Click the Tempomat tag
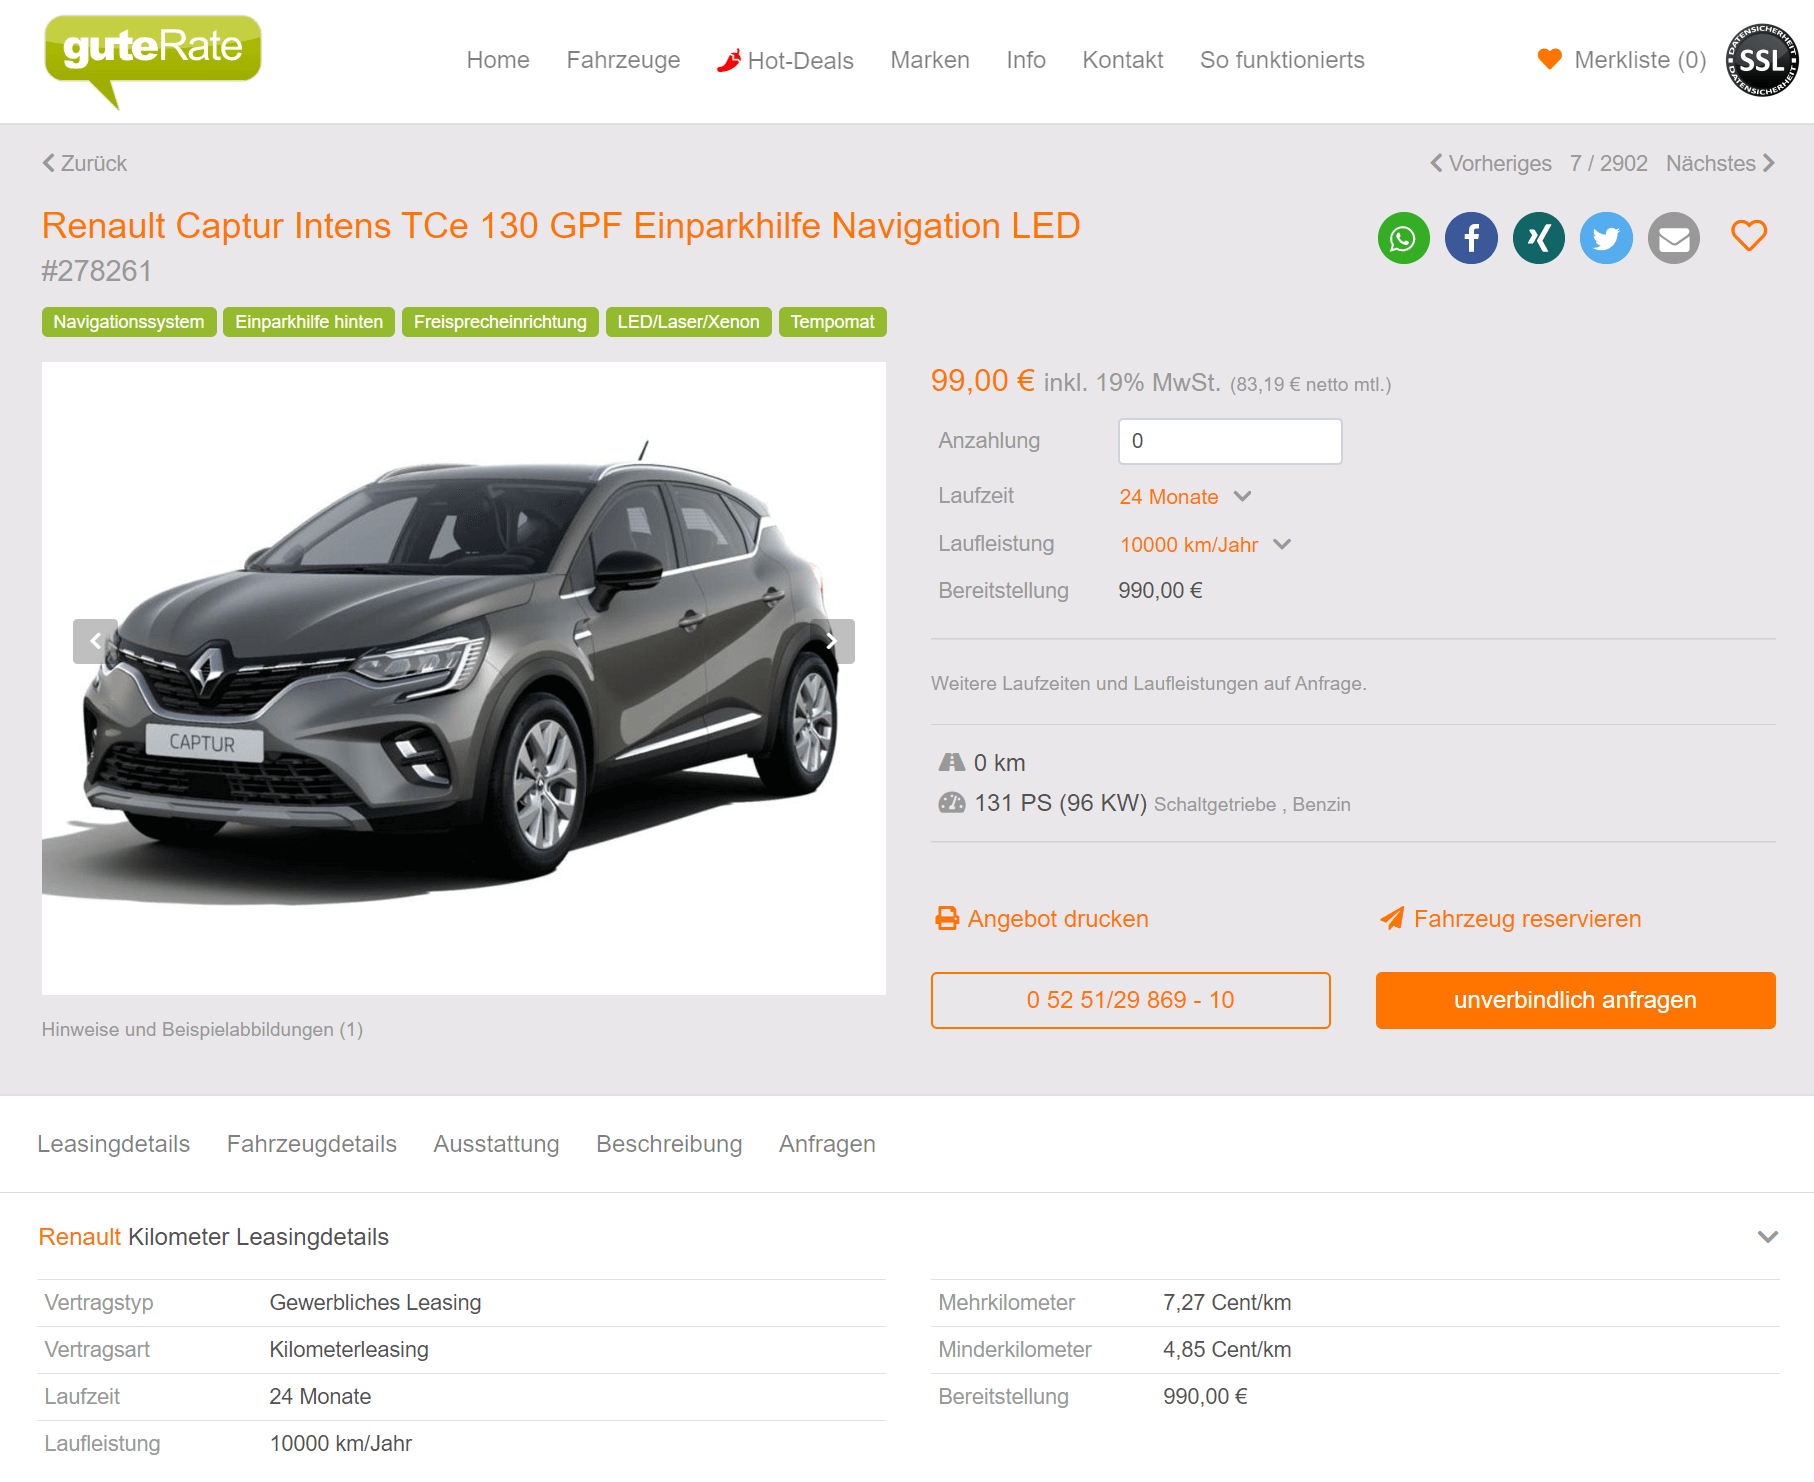This screenshot has height=1482, width=1814. pyautogui.click(x=832, y=322)
